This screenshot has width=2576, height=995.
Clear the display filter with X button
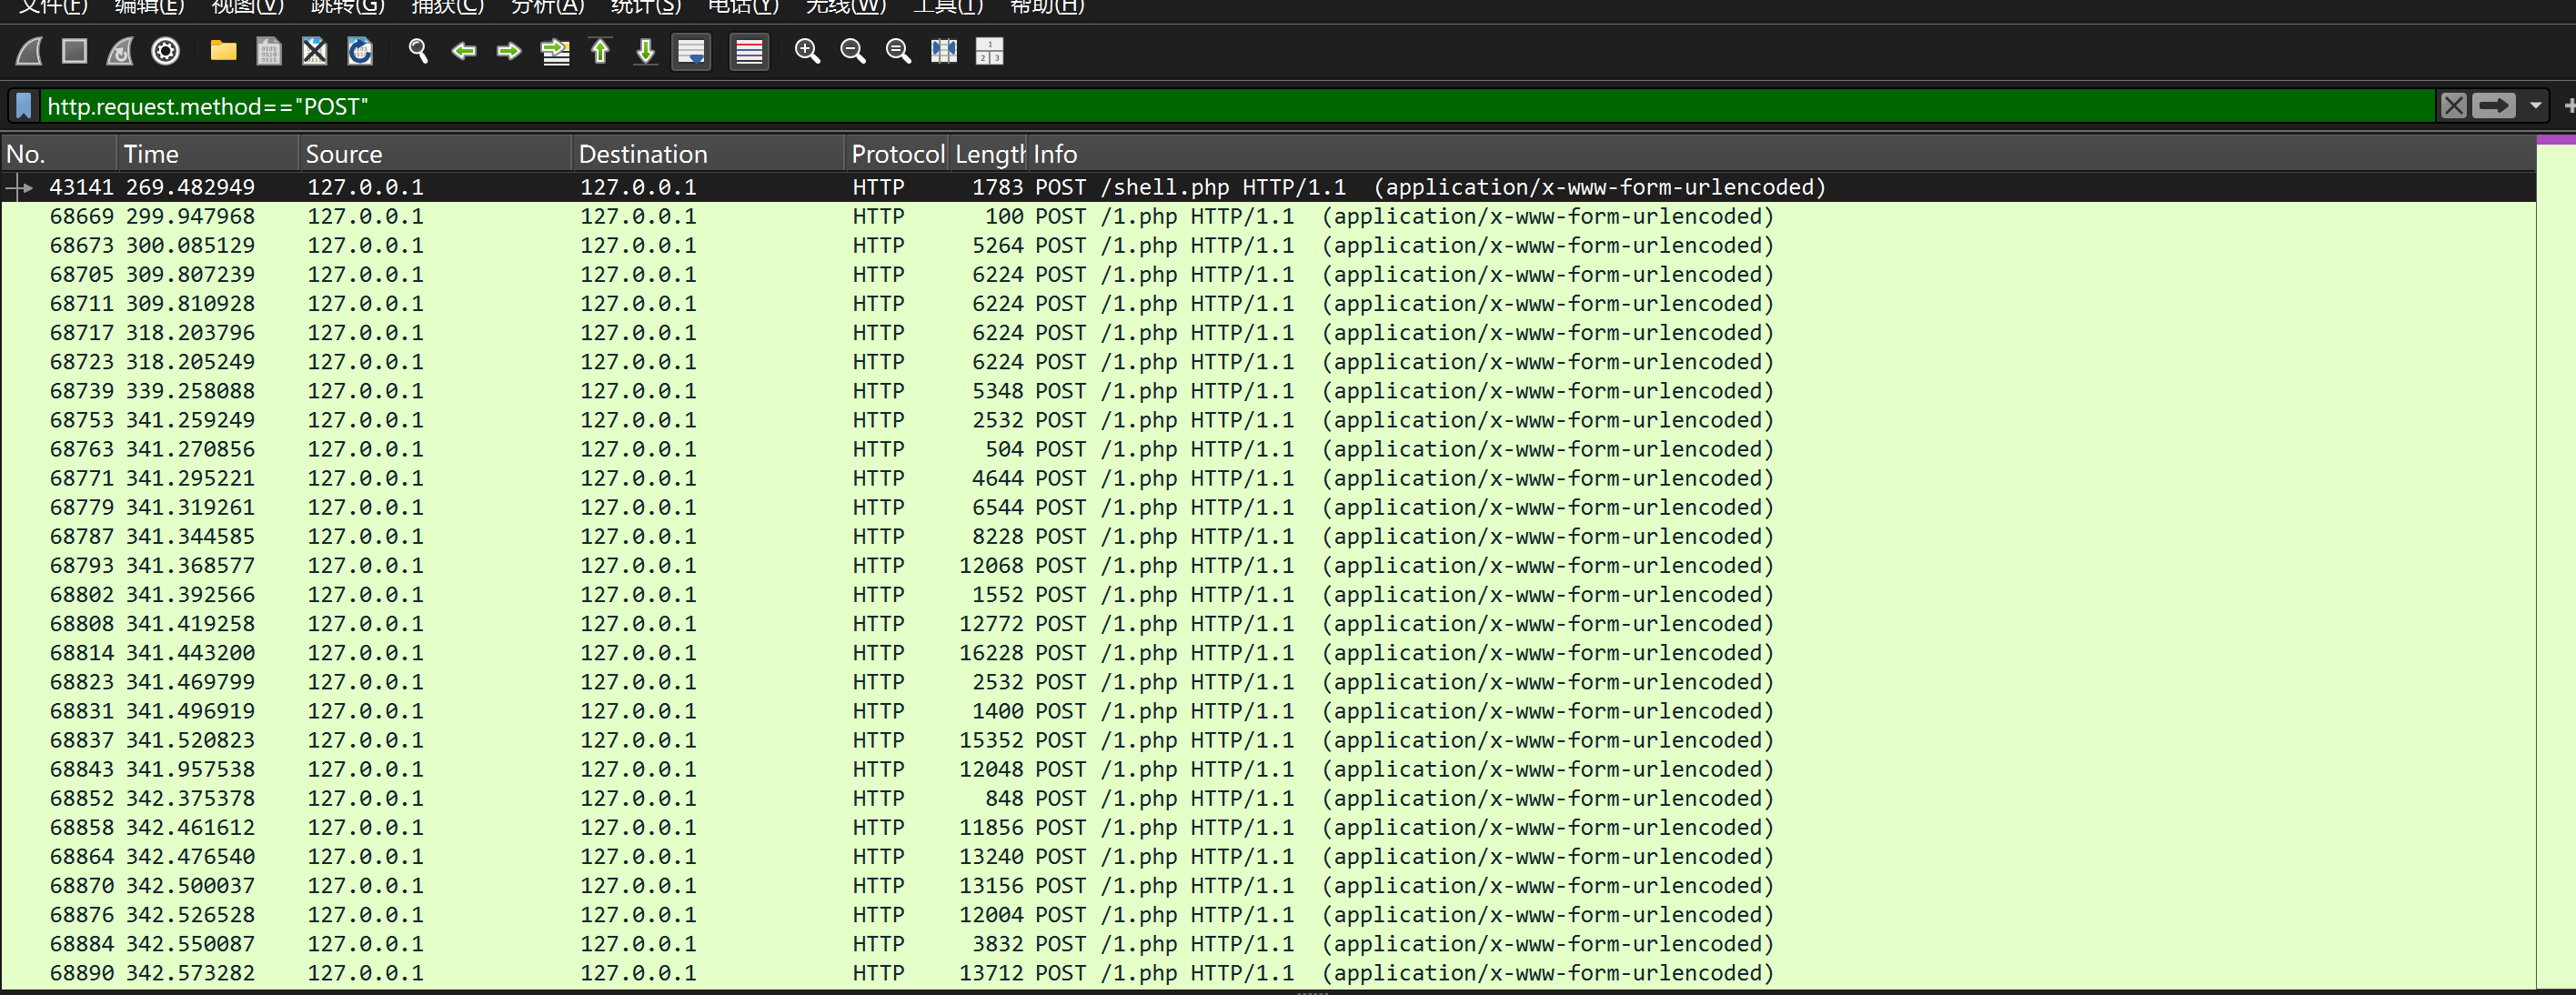(2453, 106)
